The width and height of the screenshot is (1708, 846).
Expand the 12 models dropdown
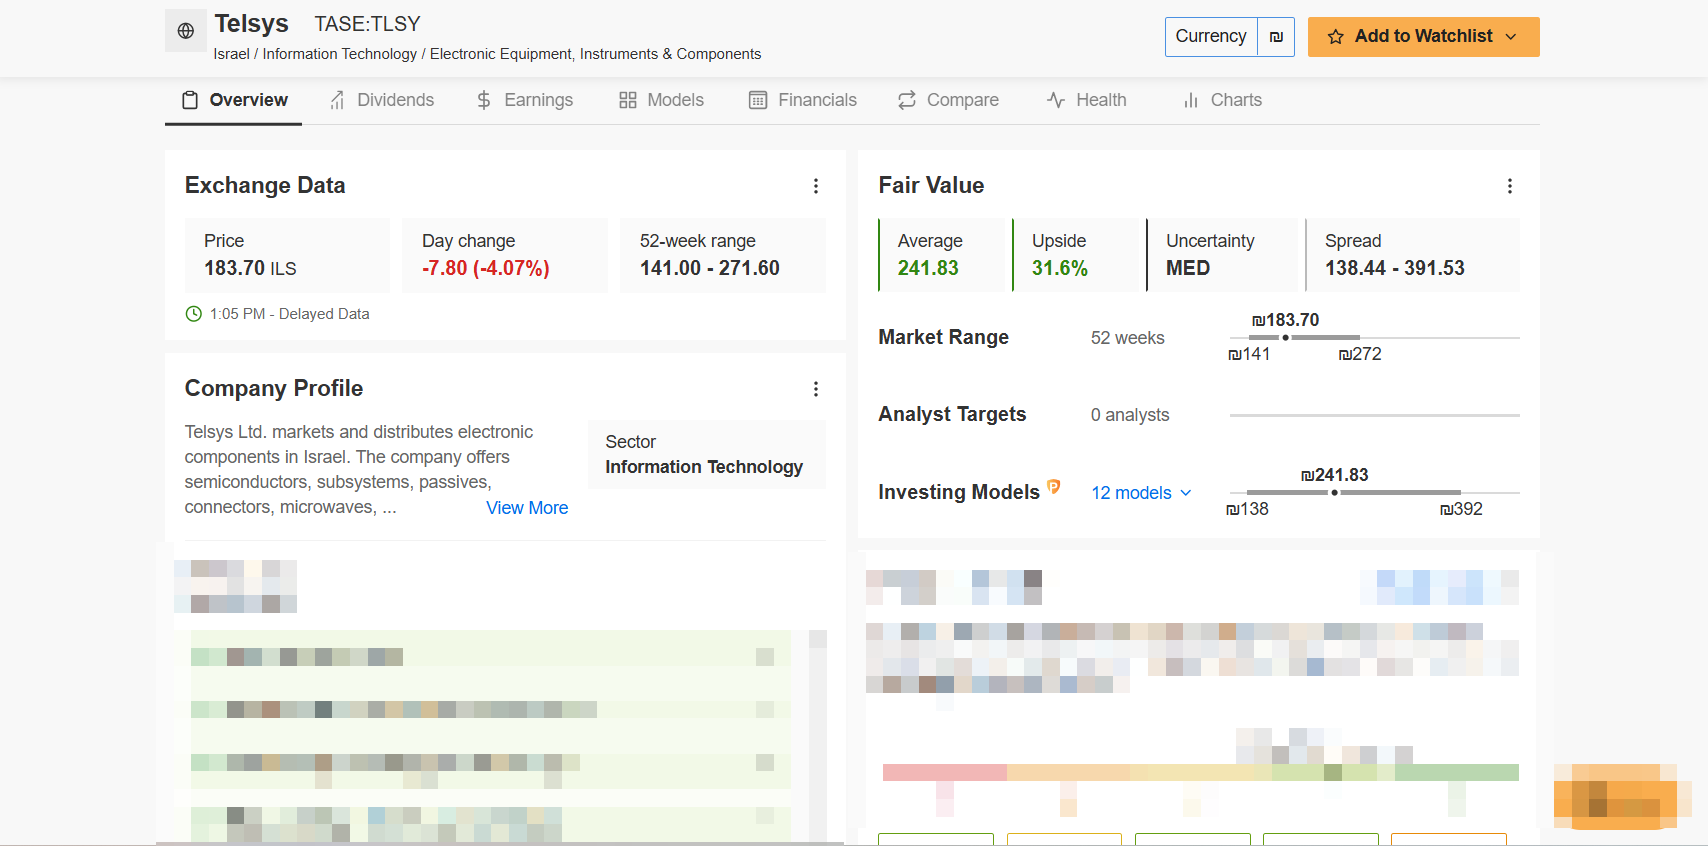(x=1141, y=493)
